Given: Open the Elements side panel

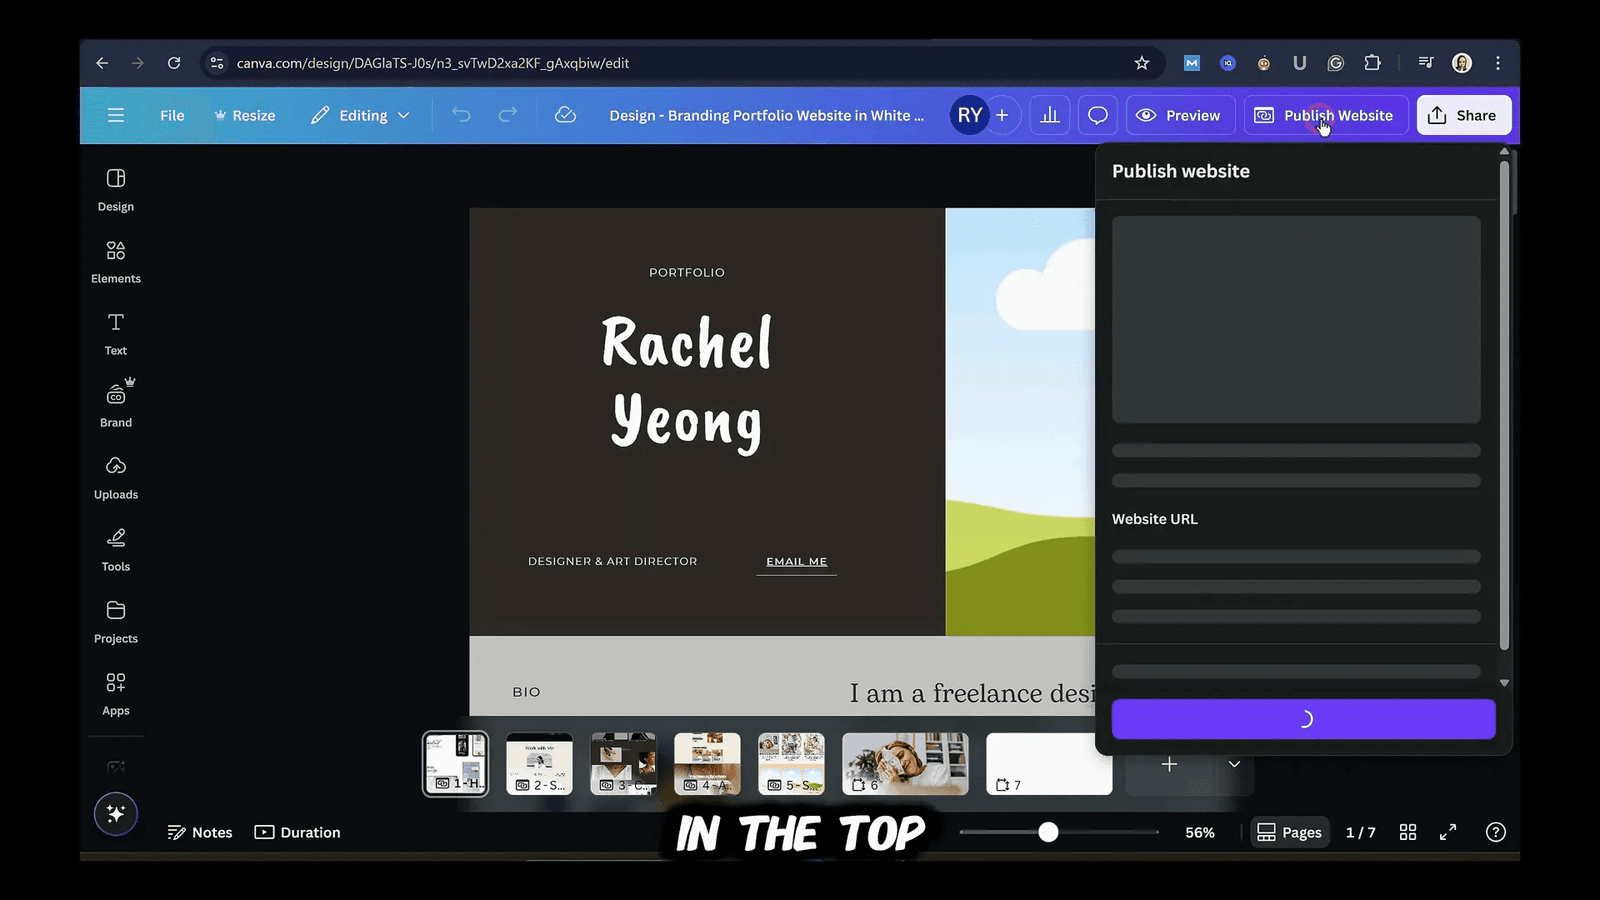Looking at the screenshot, I should 116,262.
